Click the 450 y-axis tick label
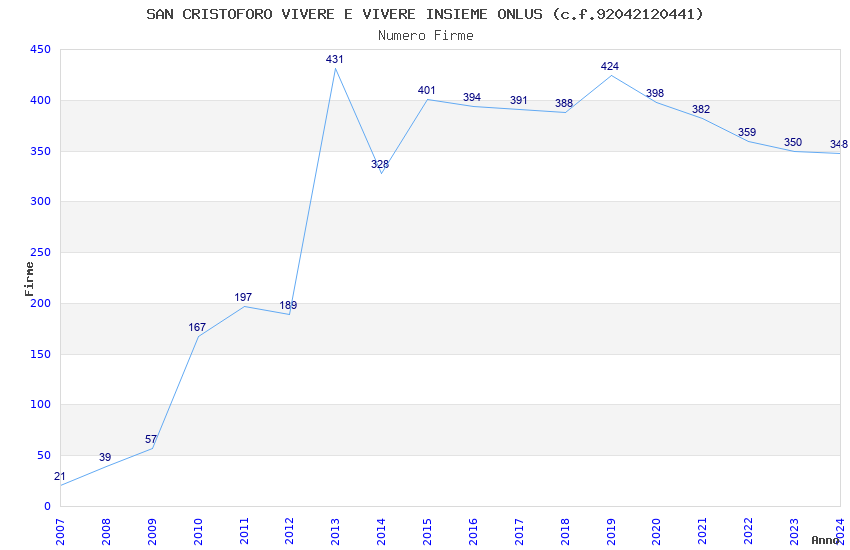850x550 pixels. click(x=40, y=49)
